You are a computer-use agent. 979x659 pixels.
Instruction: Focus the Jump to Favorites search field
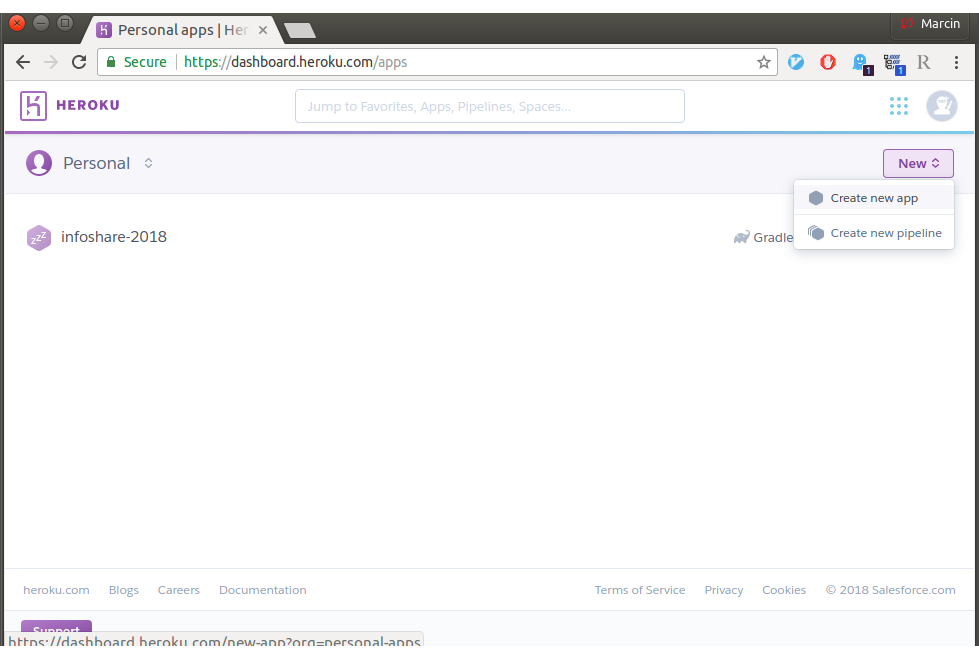click(490, 106)
